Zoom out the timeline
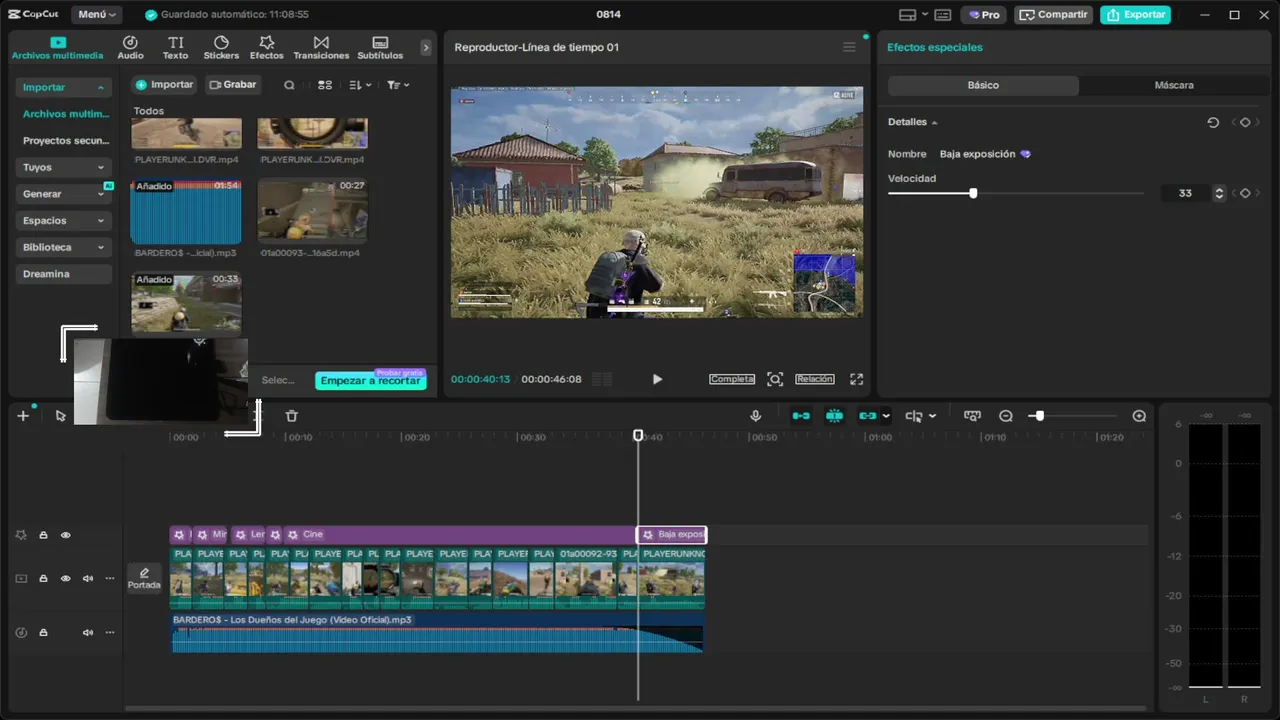This screenshot has width=1280, height=720. pos(1006,416)
